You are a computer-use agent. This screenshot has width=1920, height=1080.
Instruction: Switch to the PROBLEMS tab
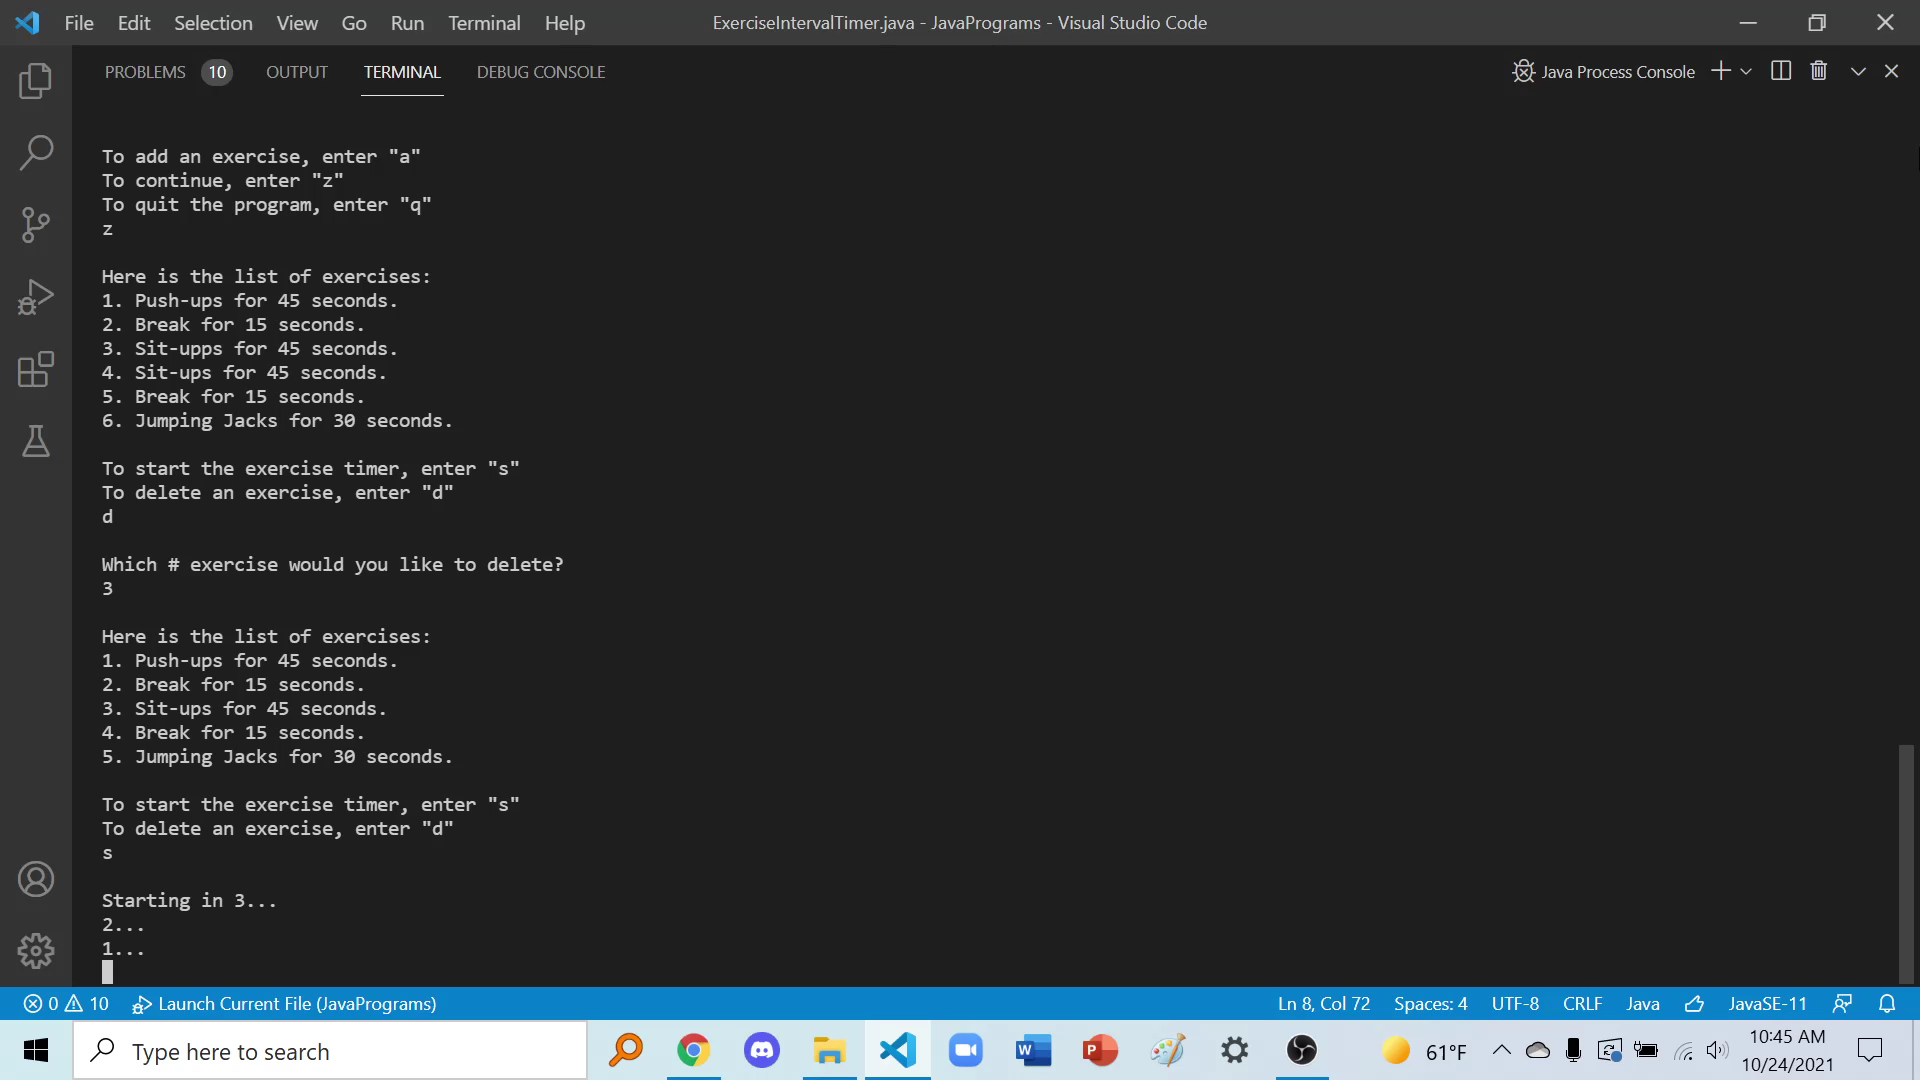tap(145, 72)
